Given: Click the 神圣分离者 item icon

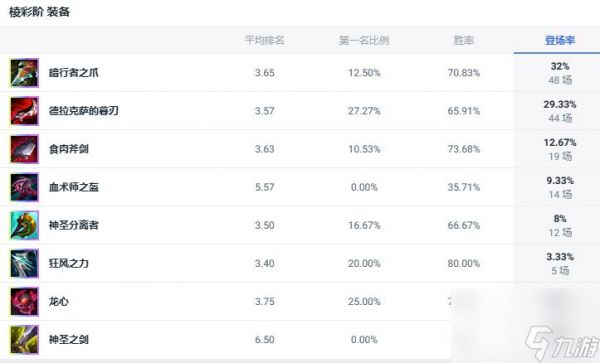Looking at the screenshot, I should click(24, 225).
